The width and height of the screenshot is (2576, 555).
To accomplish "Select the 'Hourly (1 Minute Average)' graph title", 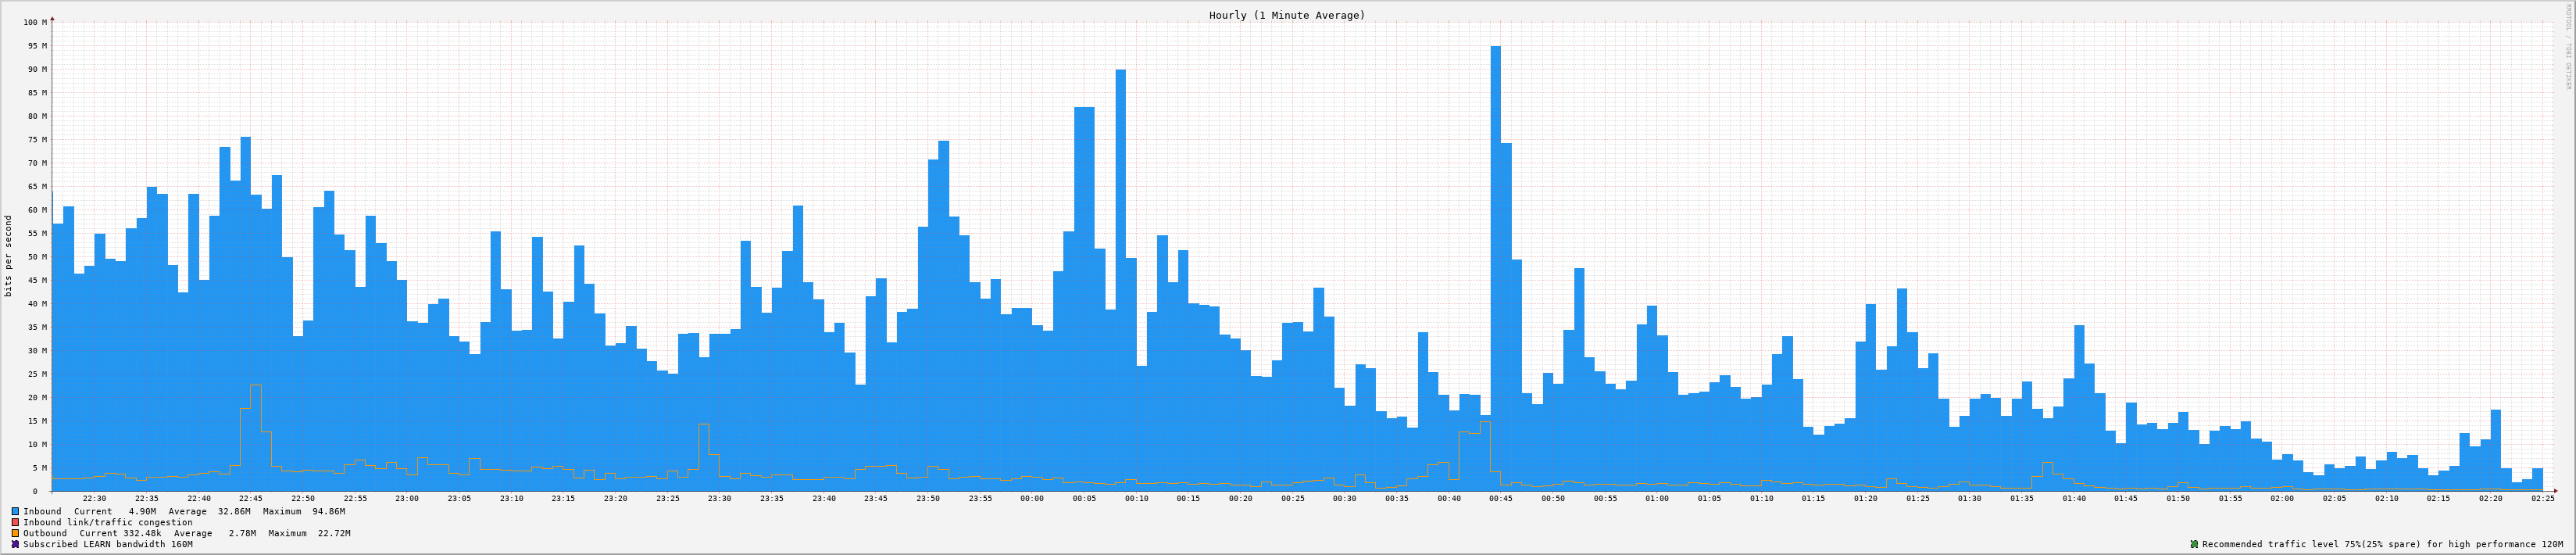I will tap(1286, 15).
